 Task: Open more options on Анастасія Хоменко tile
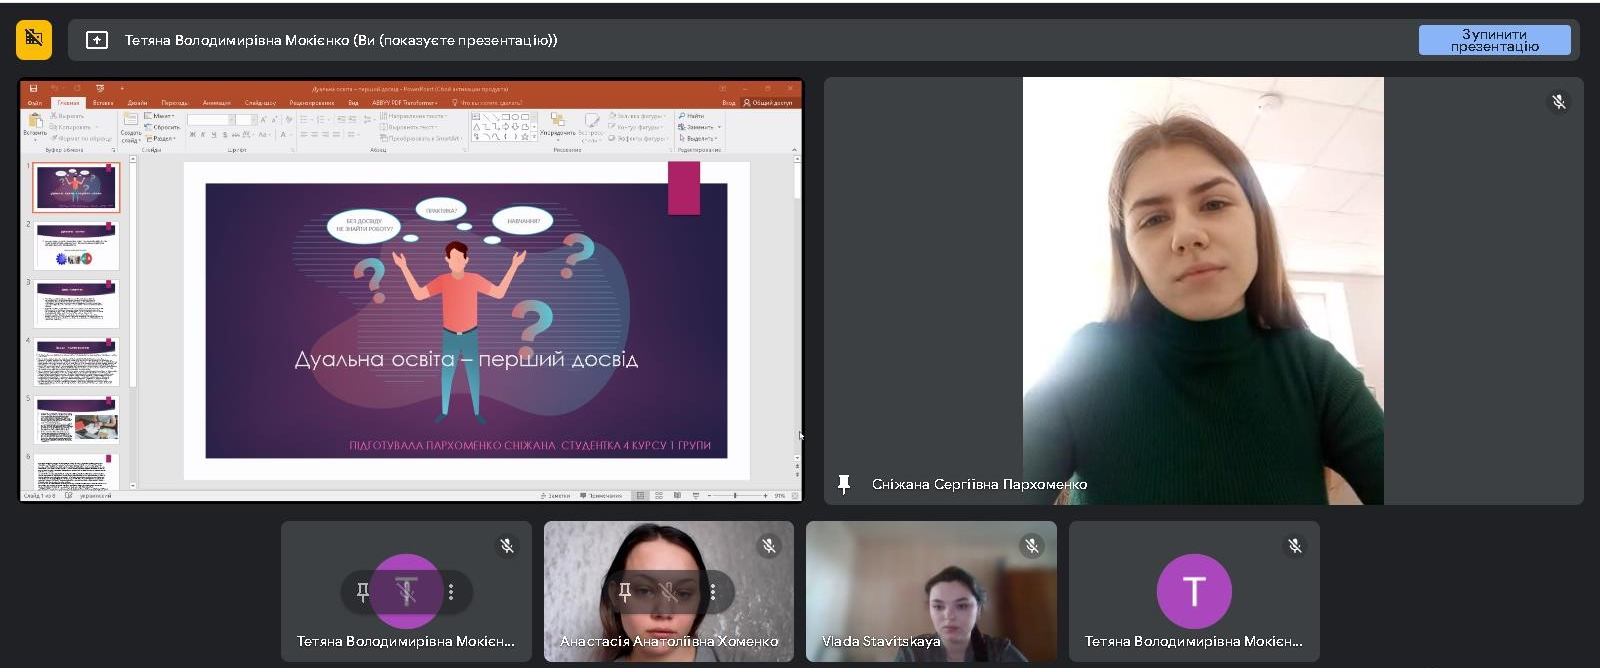[x=713, y=592]
